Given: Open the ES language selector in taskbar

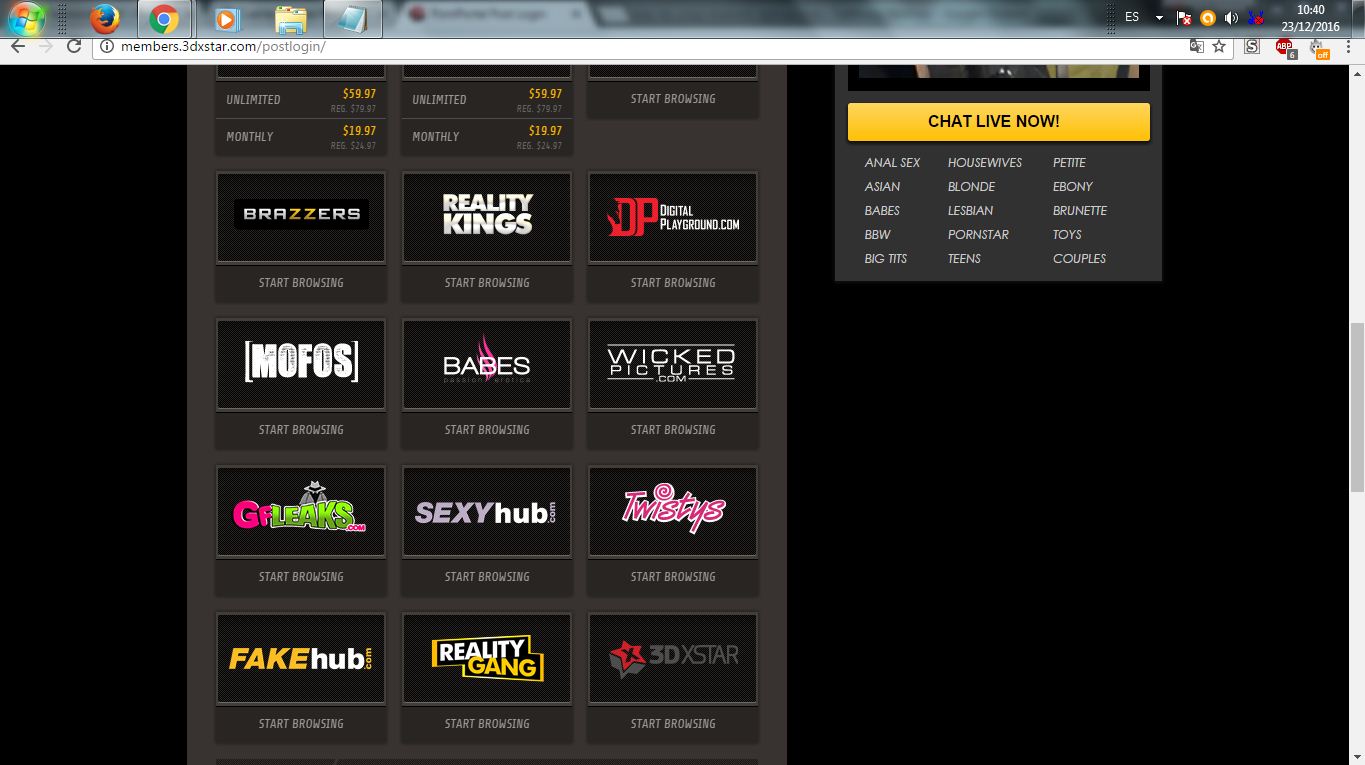Looking at the screenshot, I should tap(1132, 17).
